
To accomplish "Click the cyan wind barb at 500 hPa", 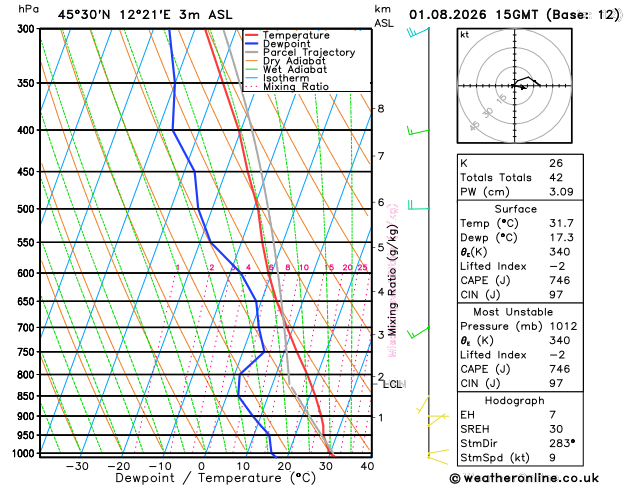I will pos(418,205).
